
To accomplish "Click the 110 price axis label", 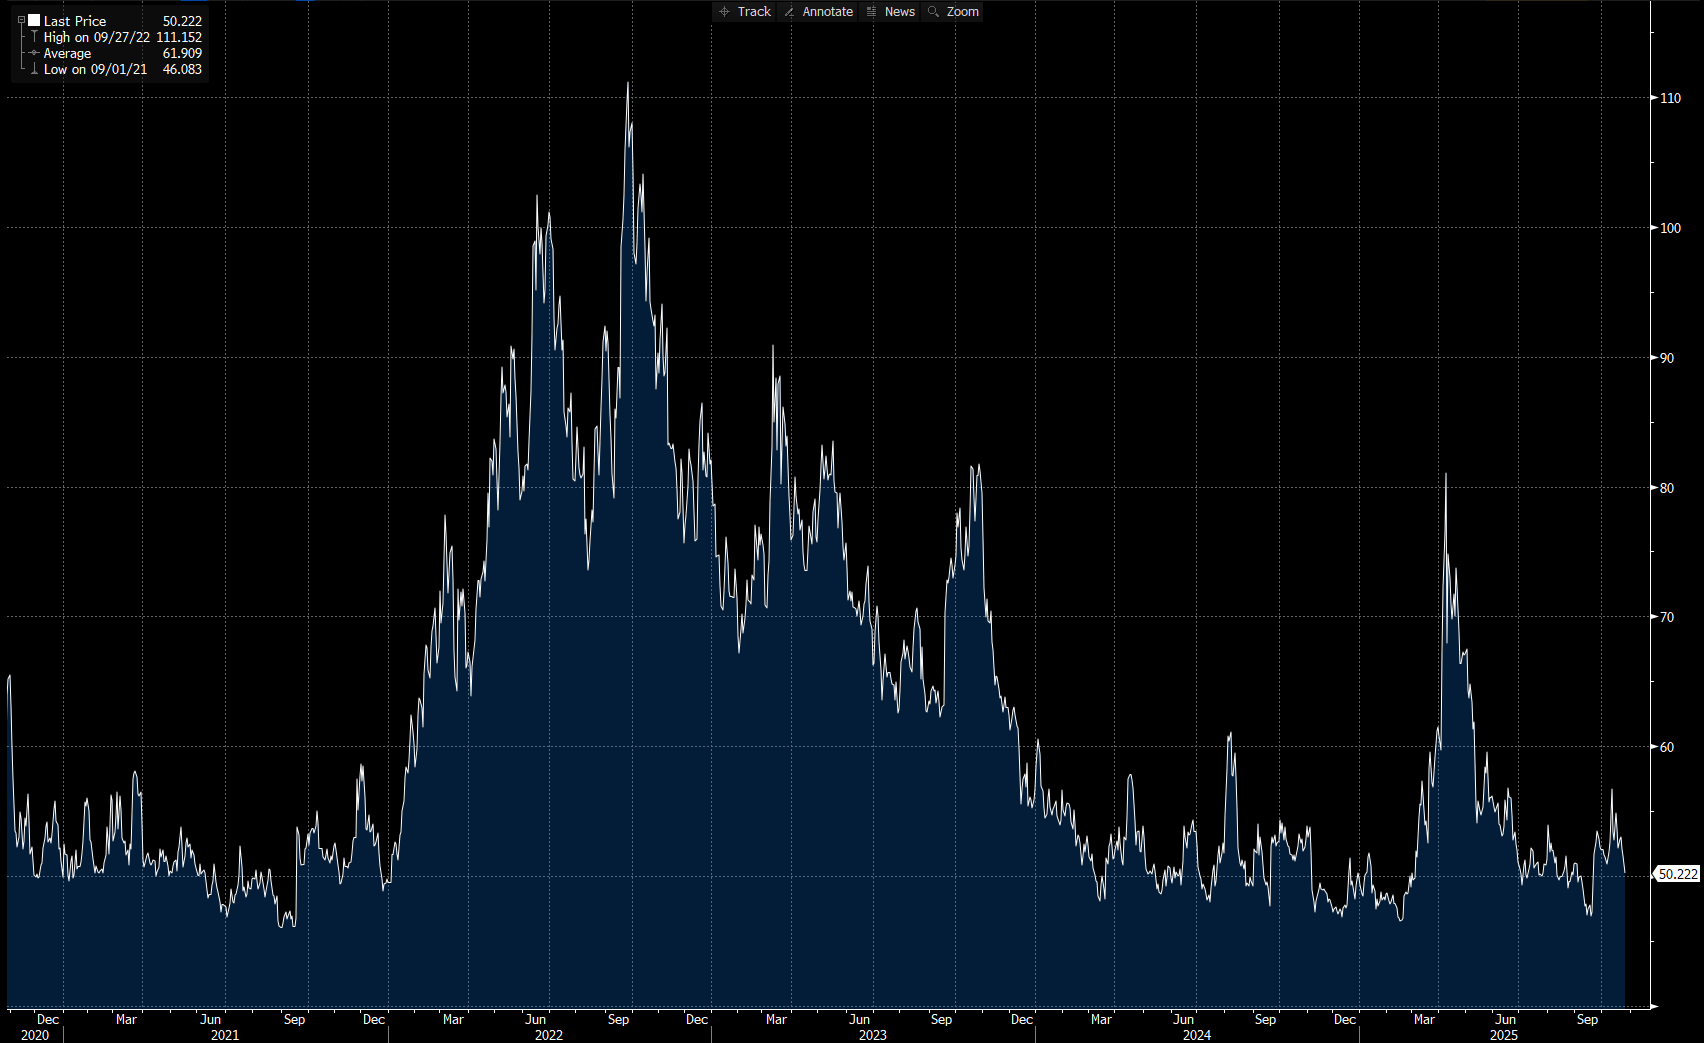I will click(1670, 98).
